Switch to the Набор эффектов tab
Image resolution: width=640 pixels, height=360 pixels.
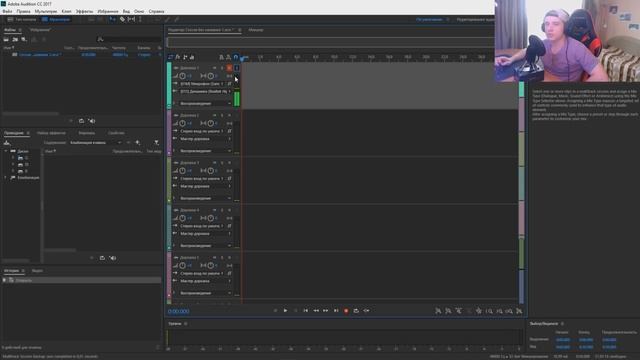(51, 133)
